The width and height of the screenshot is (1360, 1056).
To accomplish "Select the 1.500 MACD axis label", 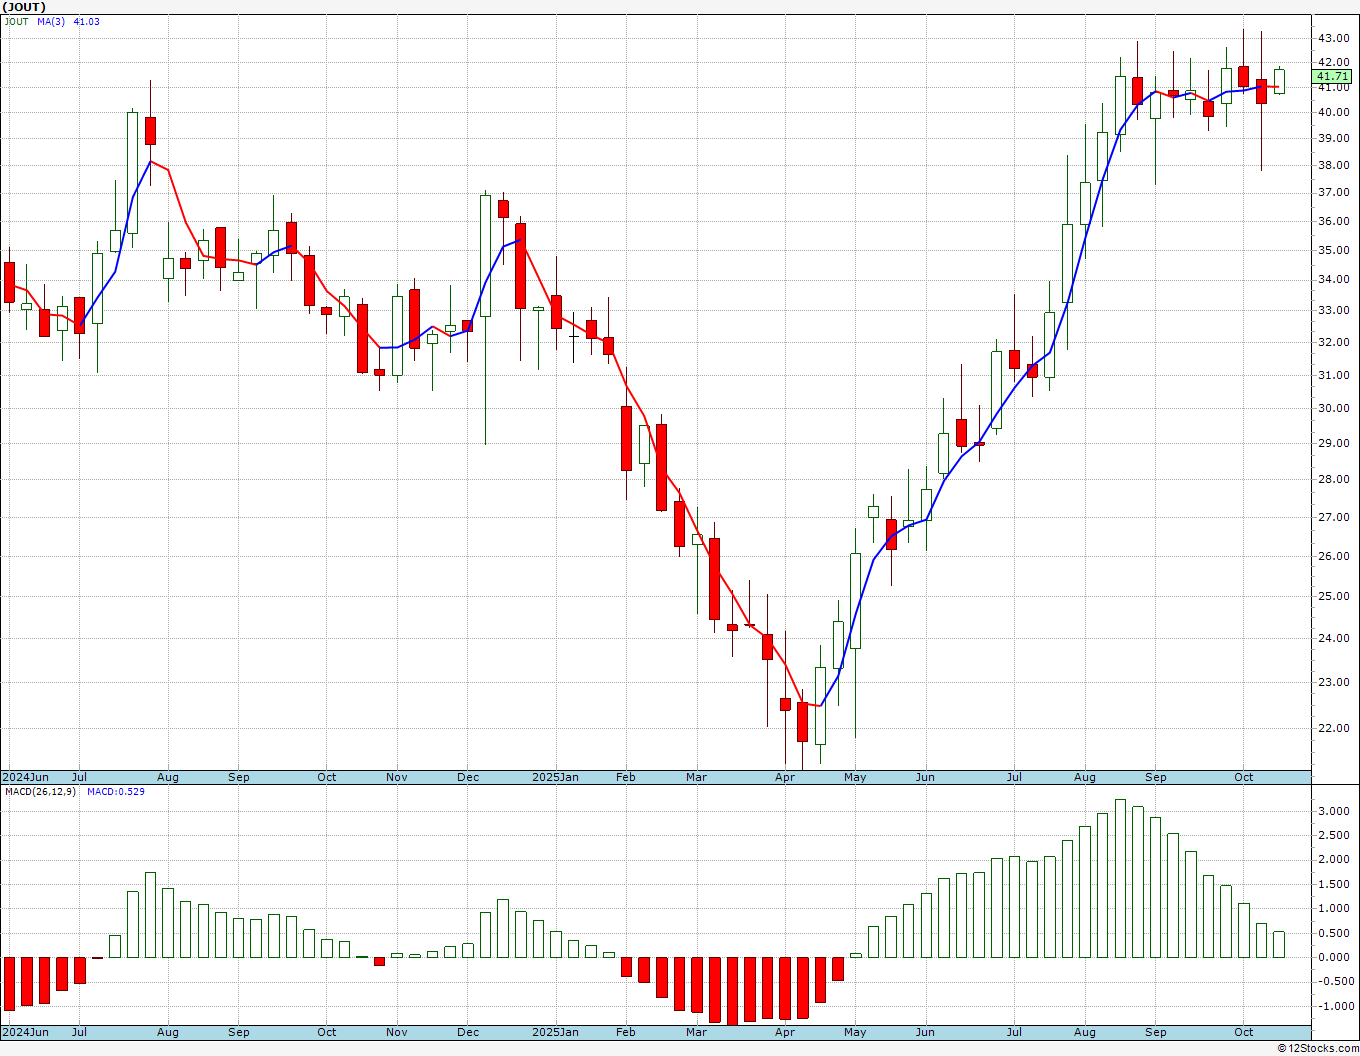I will tap(1333, 884).
